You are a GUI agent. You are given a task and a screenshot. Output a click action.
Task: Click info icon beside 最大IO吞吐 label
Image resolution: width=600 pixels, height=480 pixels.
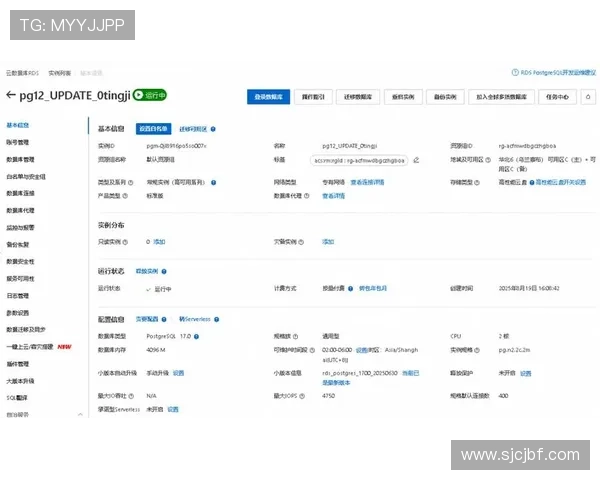click(131, 396)
